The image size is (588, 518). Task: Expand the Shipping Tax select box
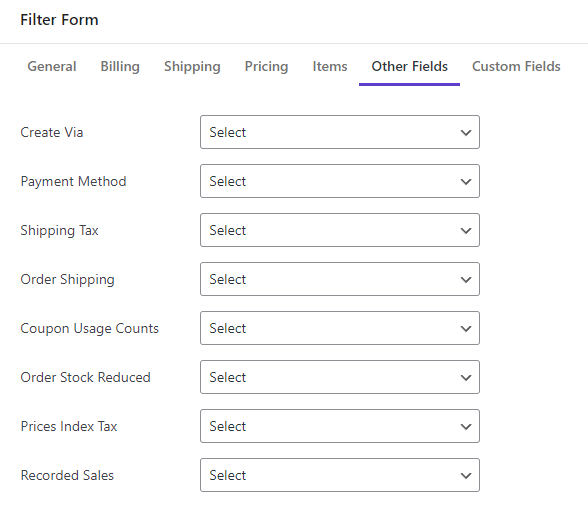[x=340, y=230]
